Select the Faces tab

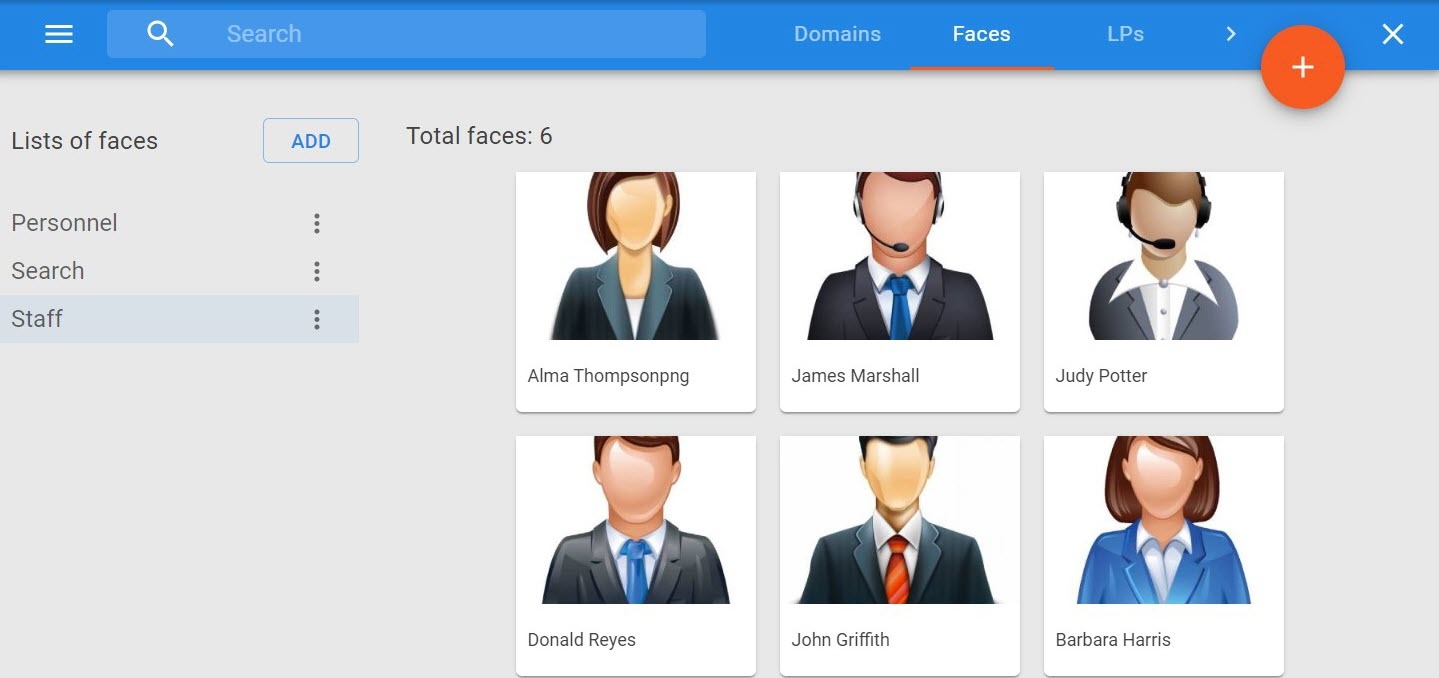[x=981, y=34]
